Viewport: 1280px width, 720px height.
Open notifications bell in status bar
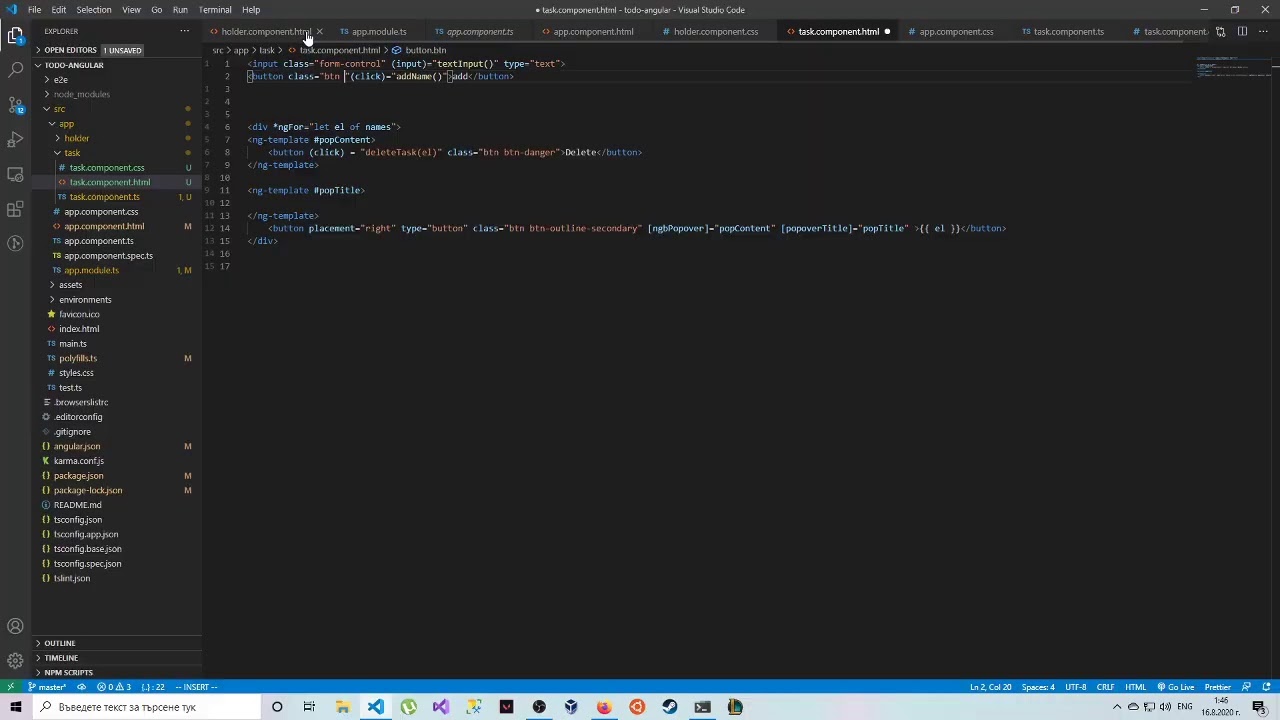(1267, 687)
